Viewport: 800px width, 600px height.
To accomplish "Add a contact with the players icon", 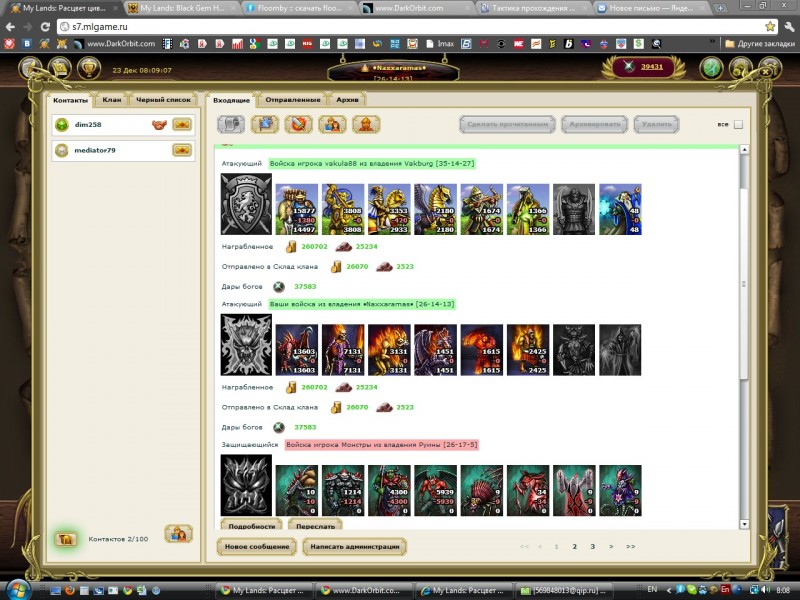I will [x=178, y=534].
